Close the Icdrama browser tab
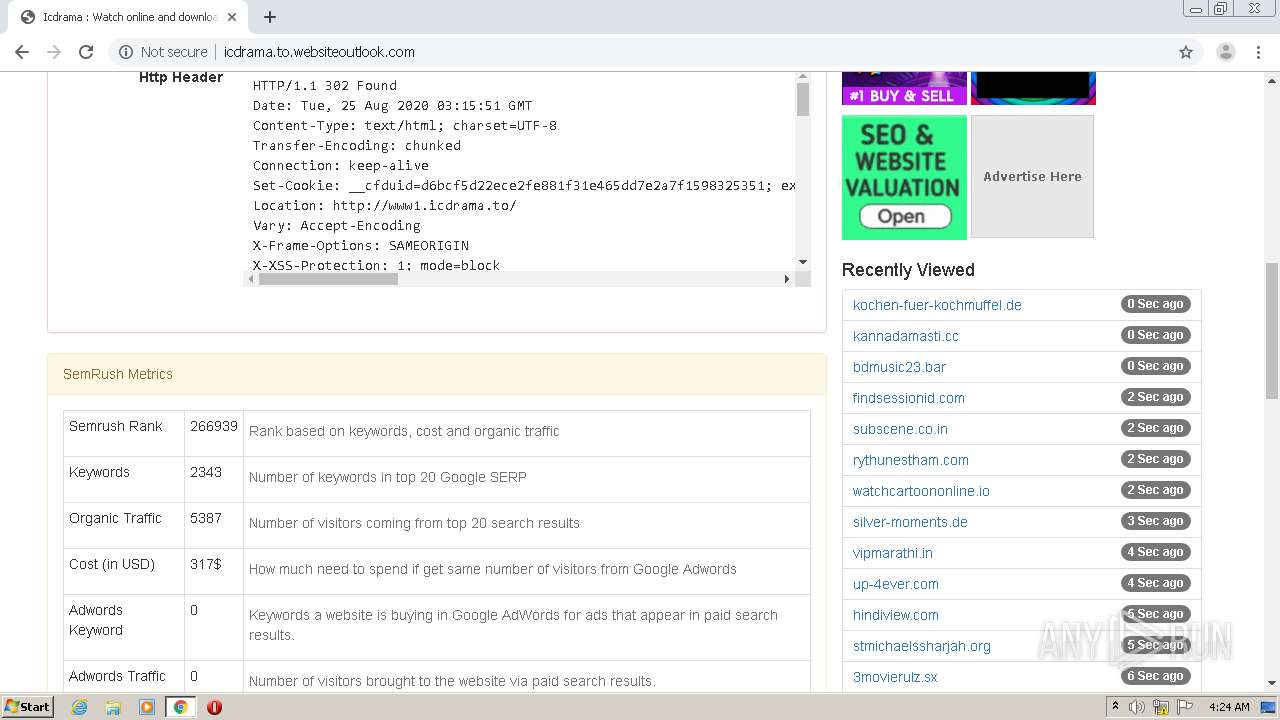Viewport: 1280px width, 720px height. tap(232, 17)
